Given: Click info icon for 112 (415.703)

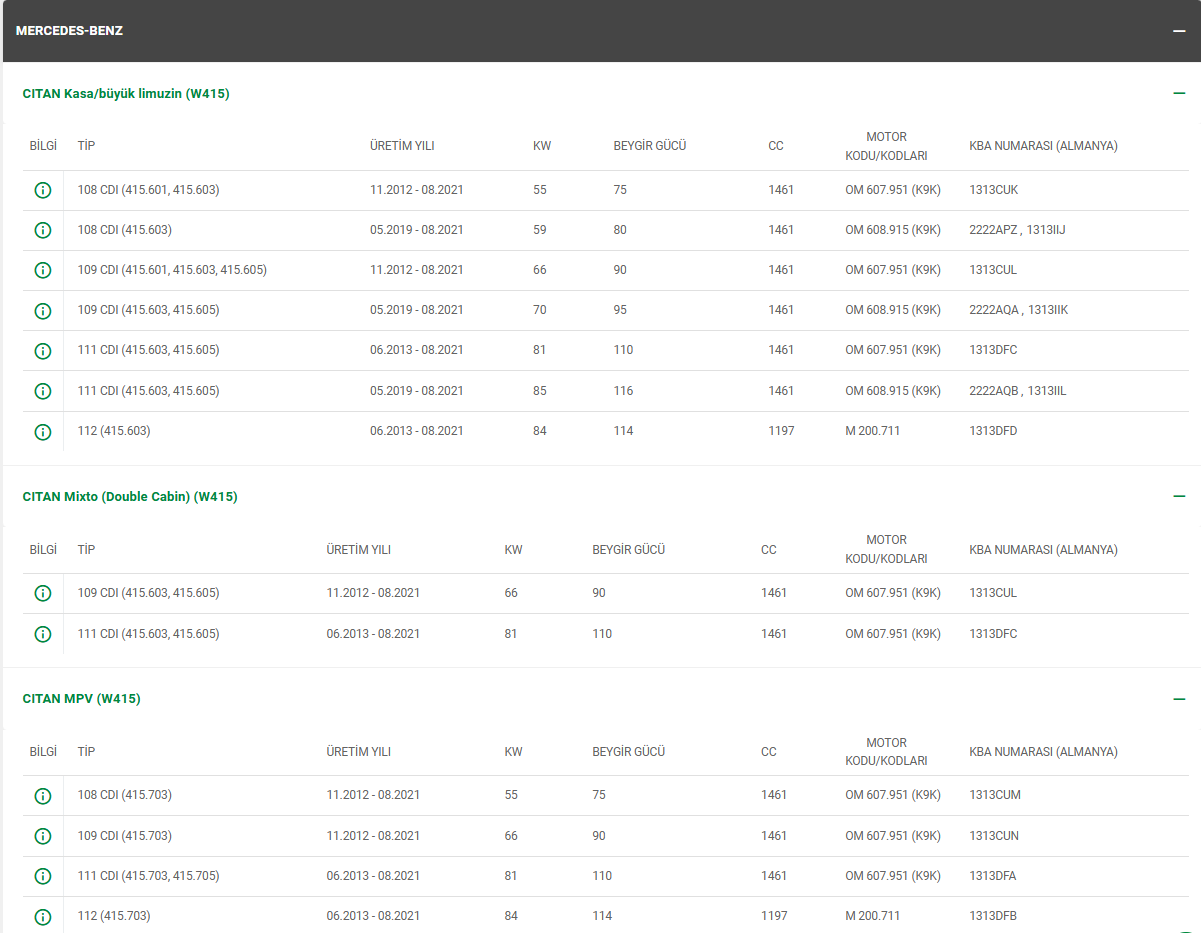Looking at the screenshot, I should click(x=42, y=916).
